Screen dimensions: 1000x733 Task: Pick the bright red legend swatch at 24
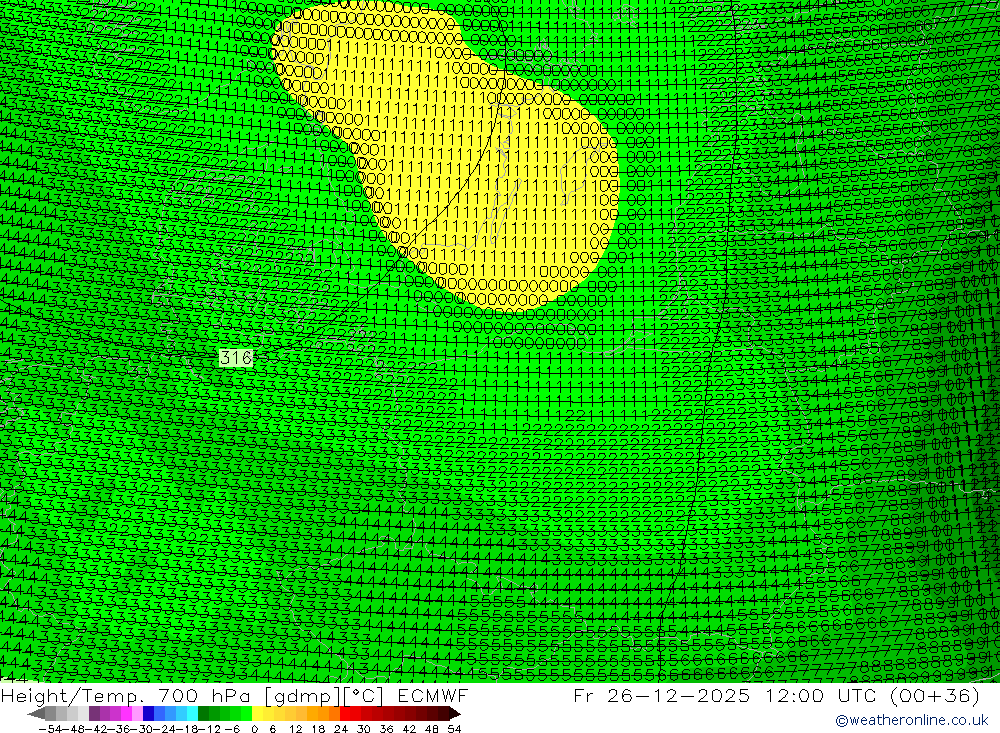click(345, 714)
